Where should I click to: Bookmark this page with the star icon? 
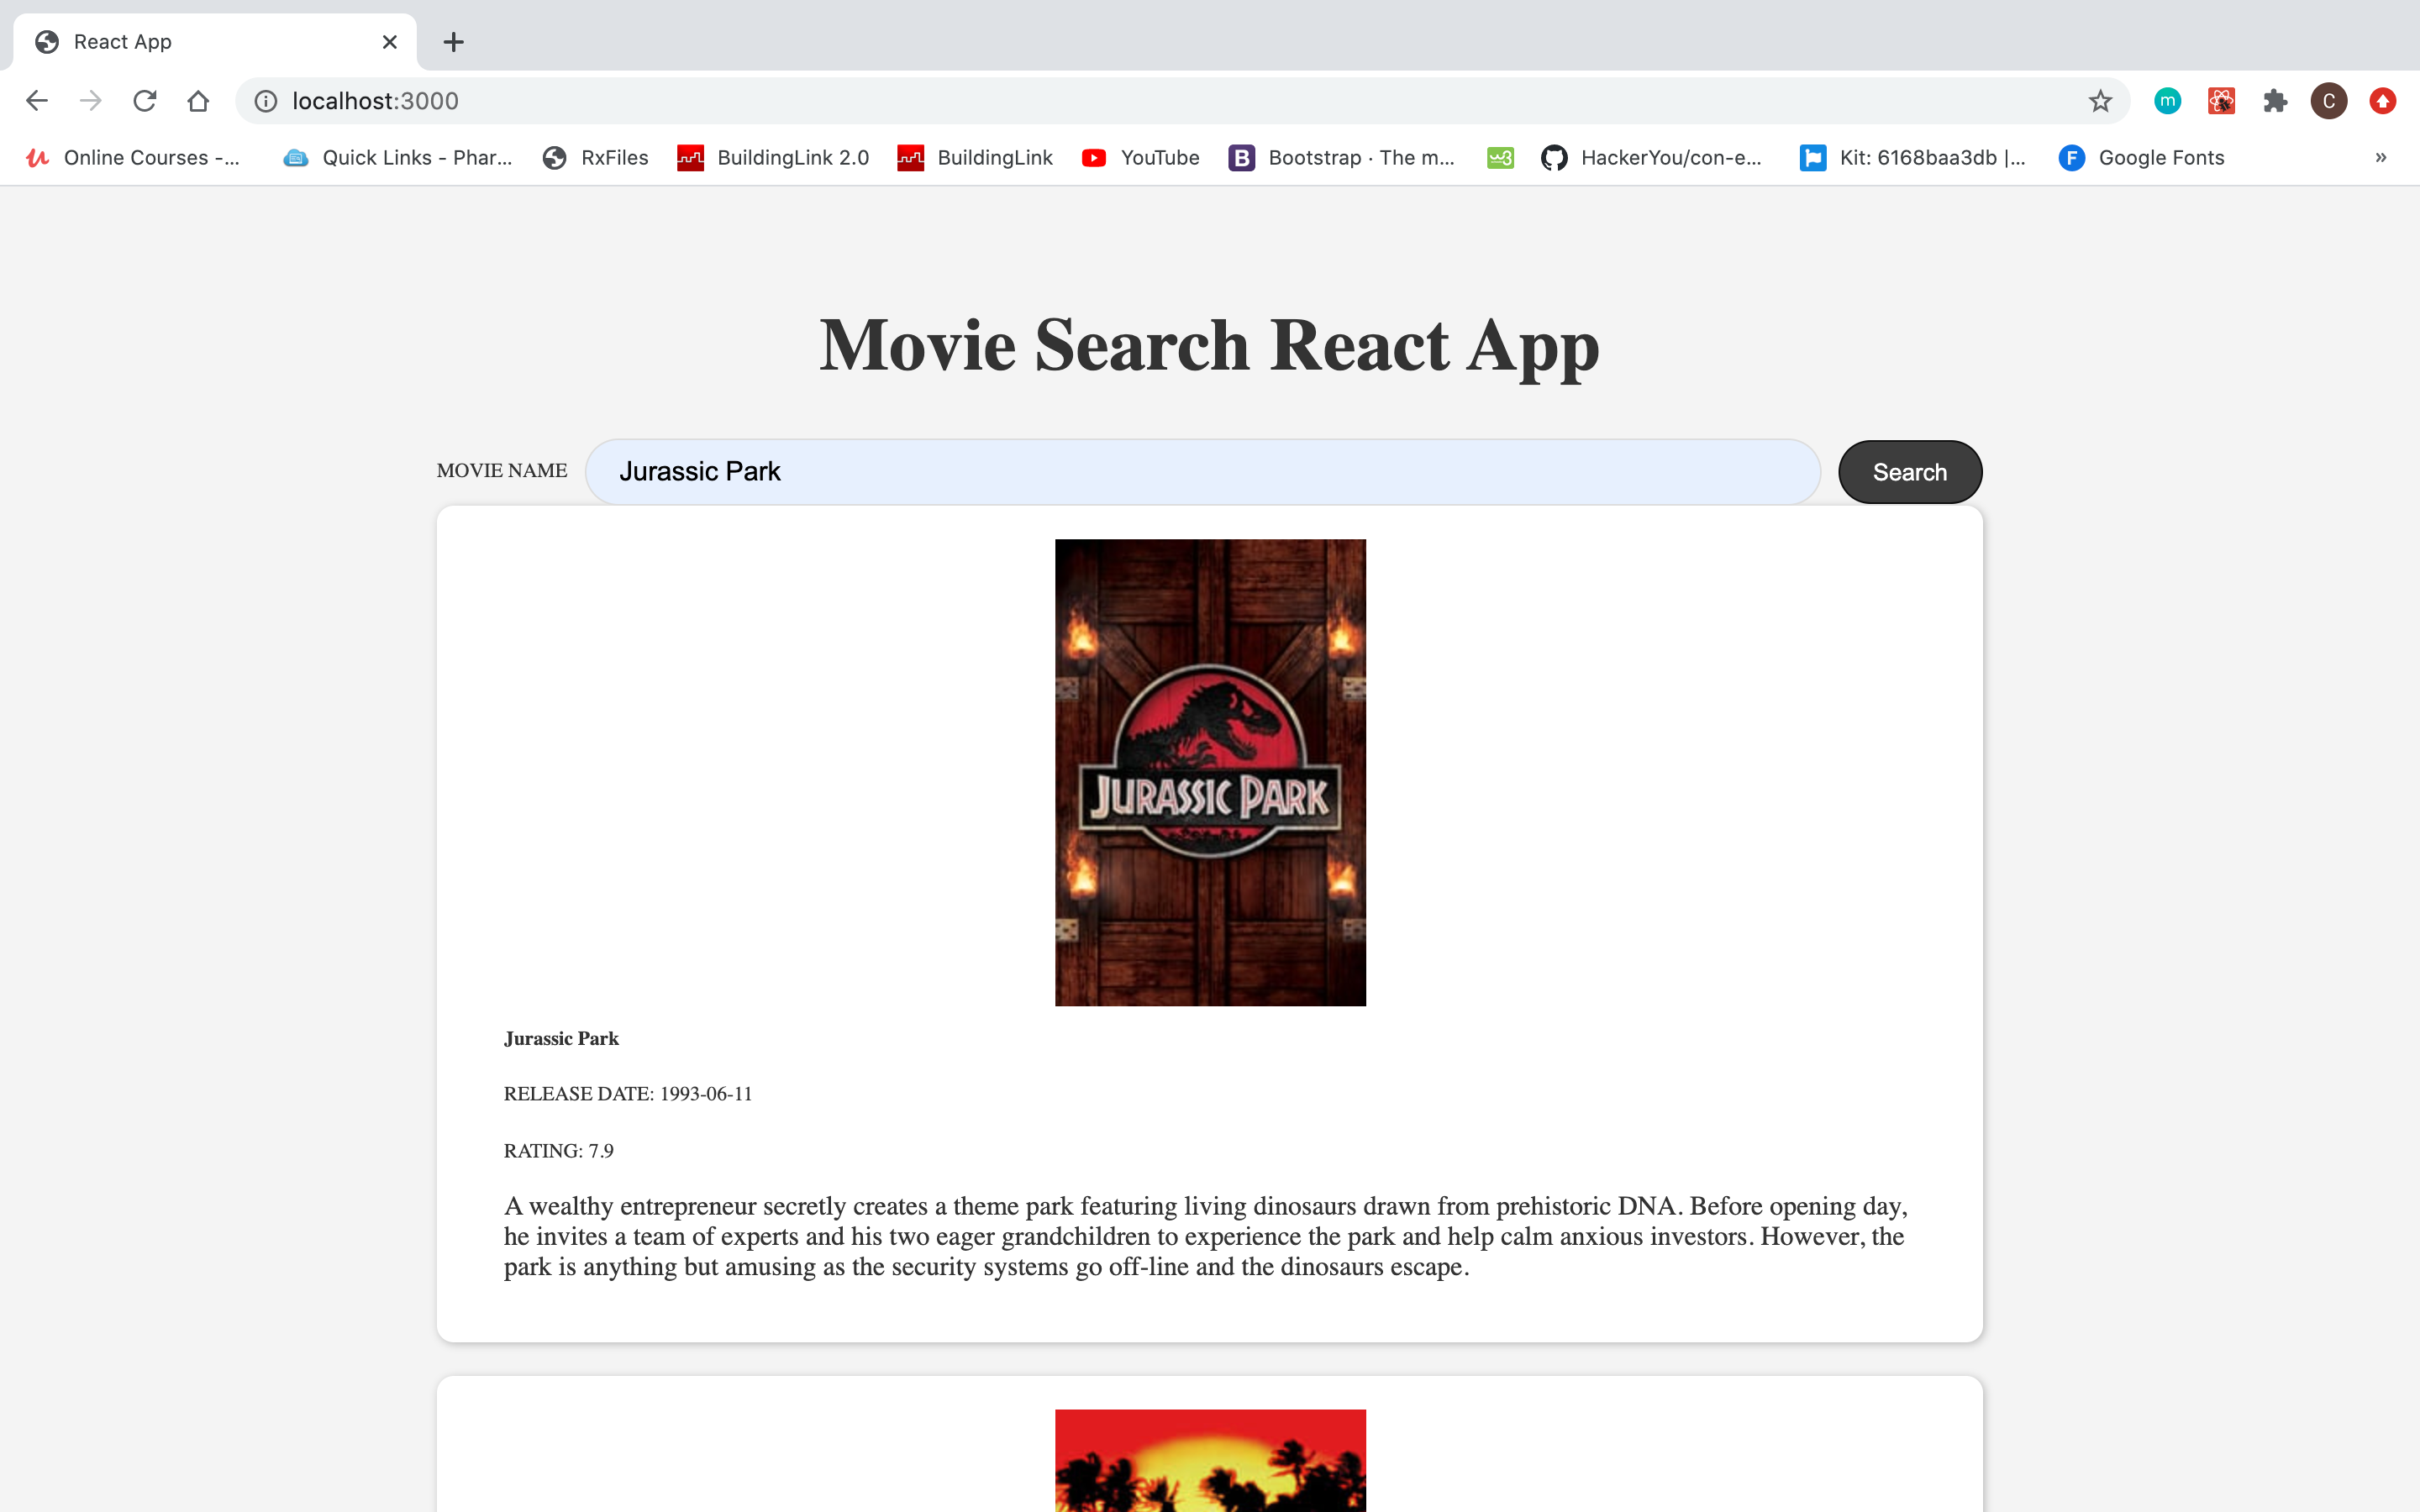click(2100, 101)
